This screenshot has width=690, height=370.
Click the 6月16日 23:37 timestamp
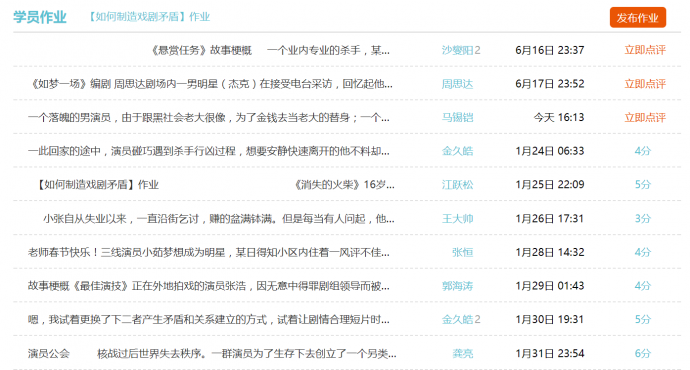pyautogui.click(x=550, y=50)
